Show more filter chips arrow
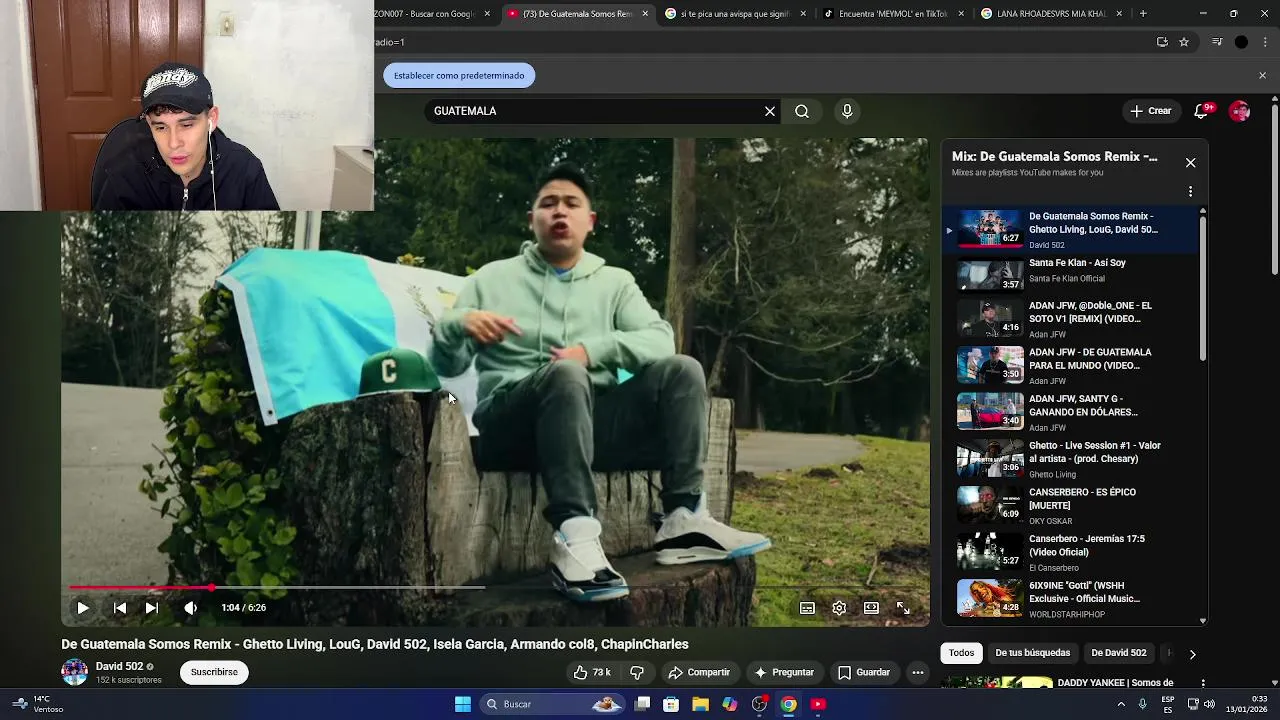Screen dimensions: 1280x720 1192,654
